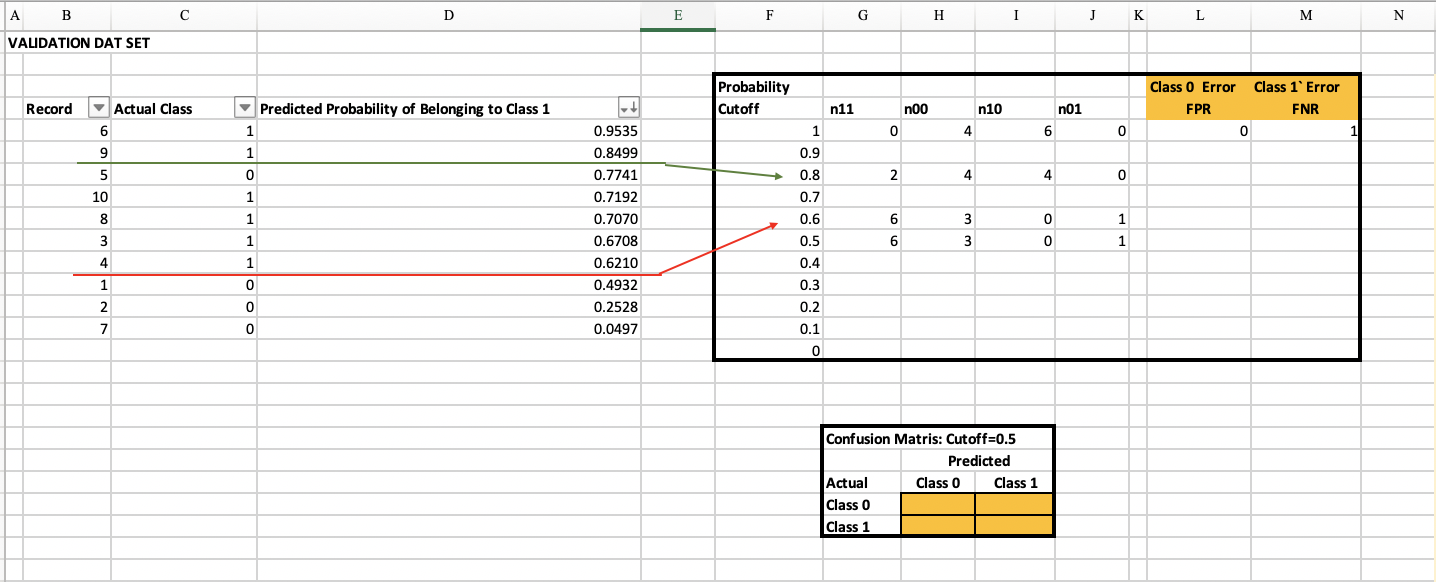Select the cutoff value 0.5 cell
This screenshot has height=582, width=1436.
[770, 240]
